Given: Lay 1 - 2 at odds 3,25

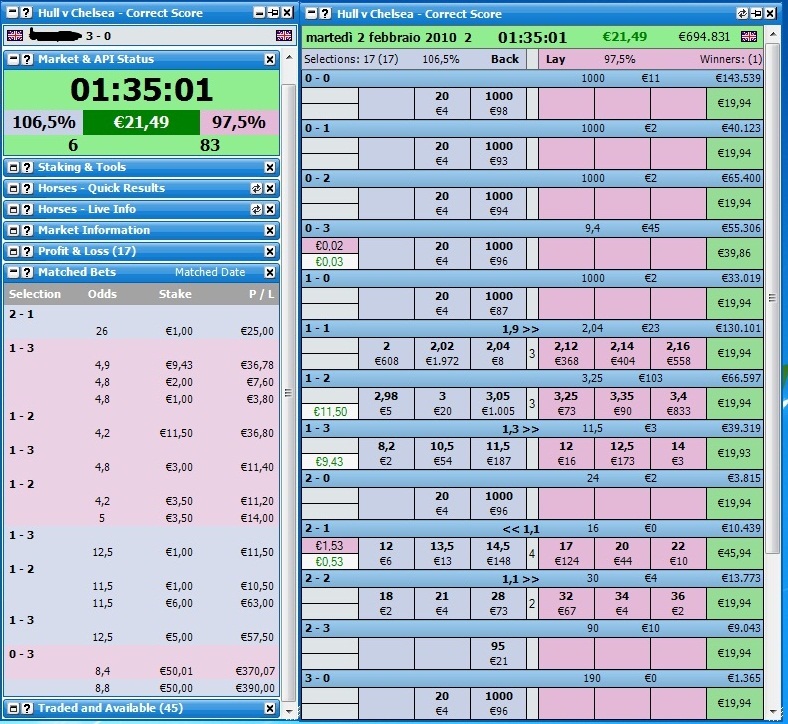Looking at the screenshot, I should click(x=566, y=403).
